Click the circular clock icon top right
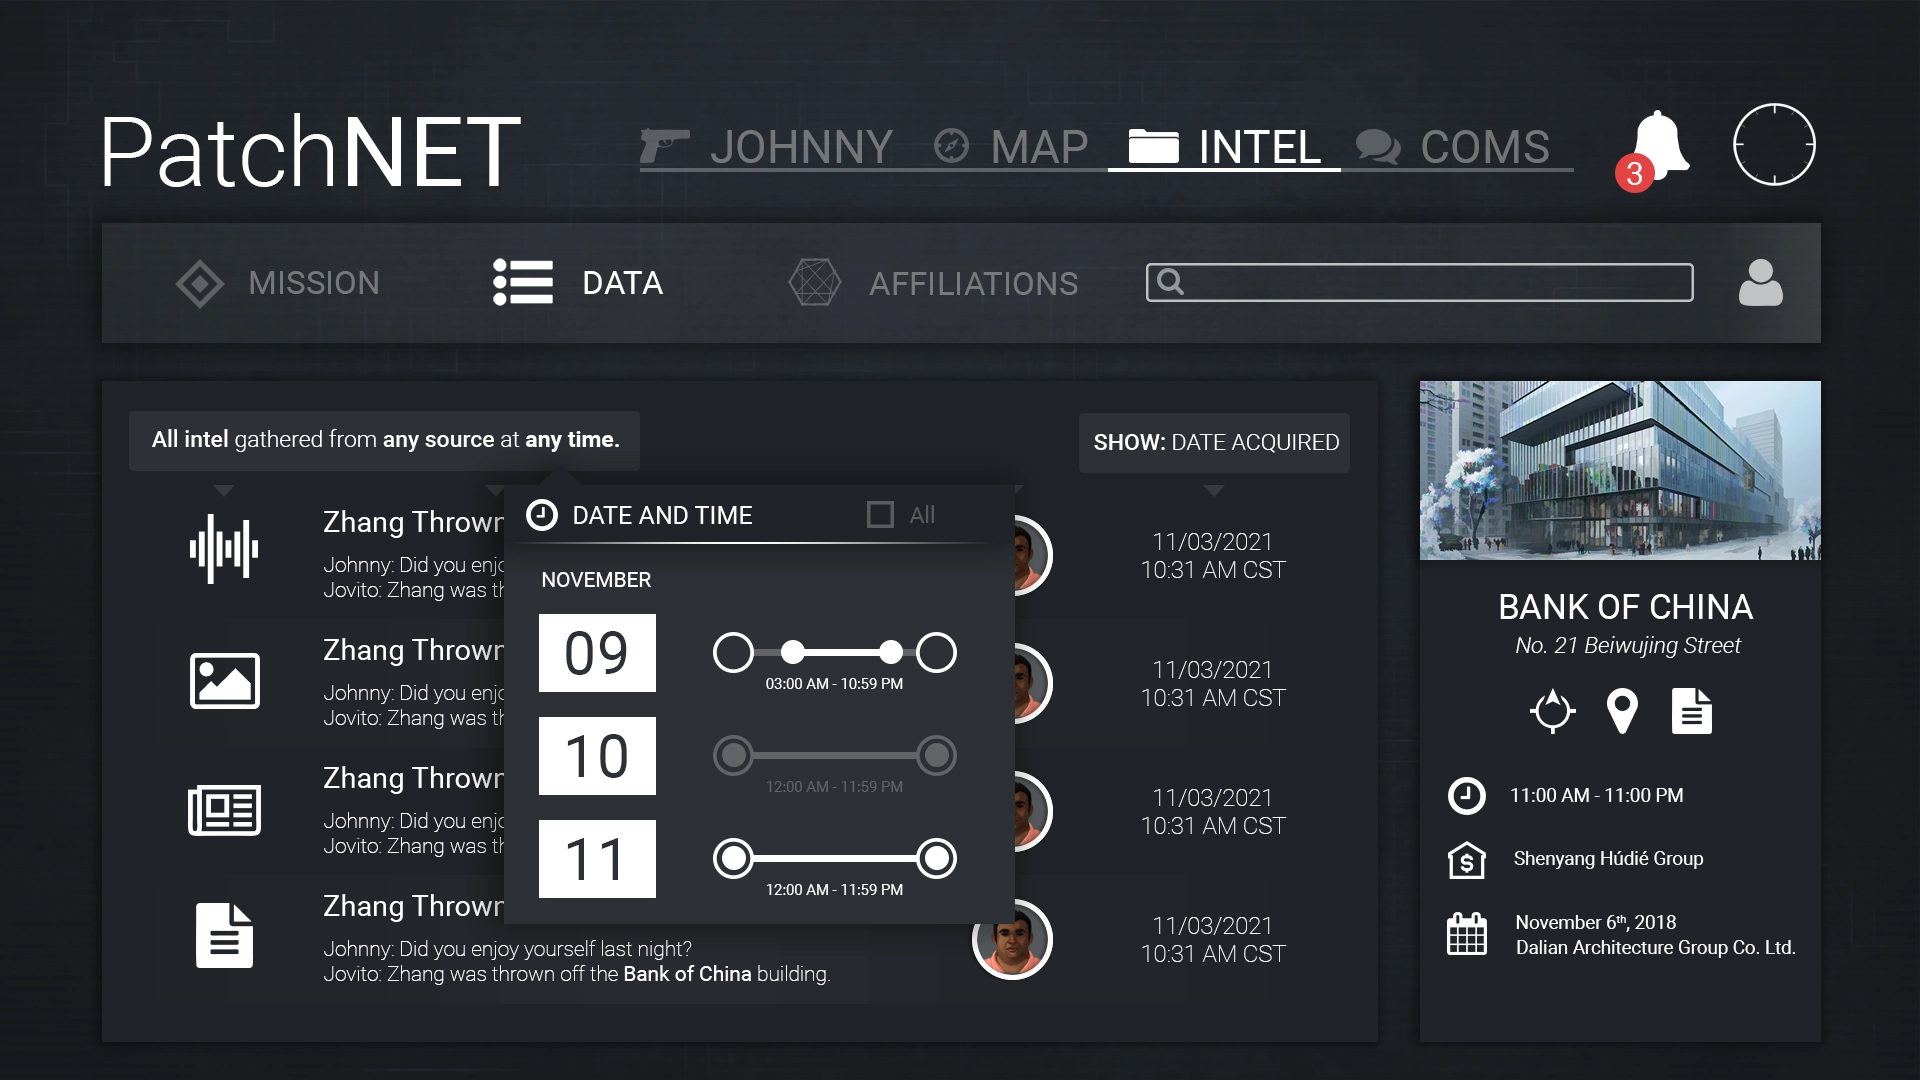1920x1080 pixels. pyautogui.click(x=1774, y=145)
